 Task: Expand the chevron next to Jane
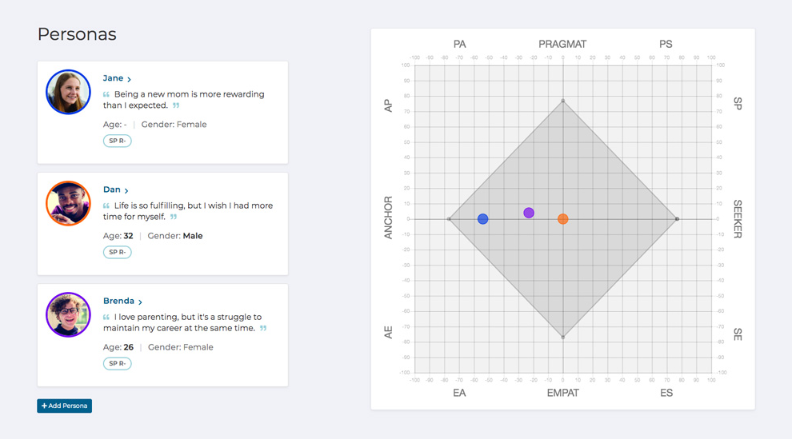tap(129, 79)
